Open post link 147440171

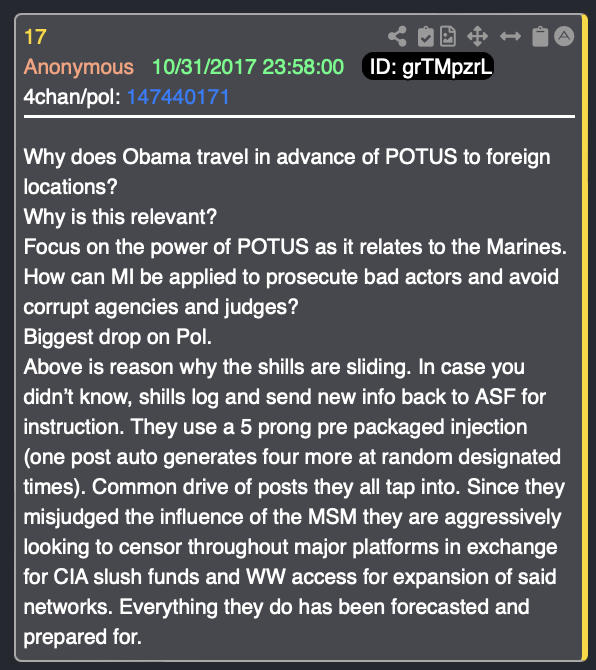178,97
